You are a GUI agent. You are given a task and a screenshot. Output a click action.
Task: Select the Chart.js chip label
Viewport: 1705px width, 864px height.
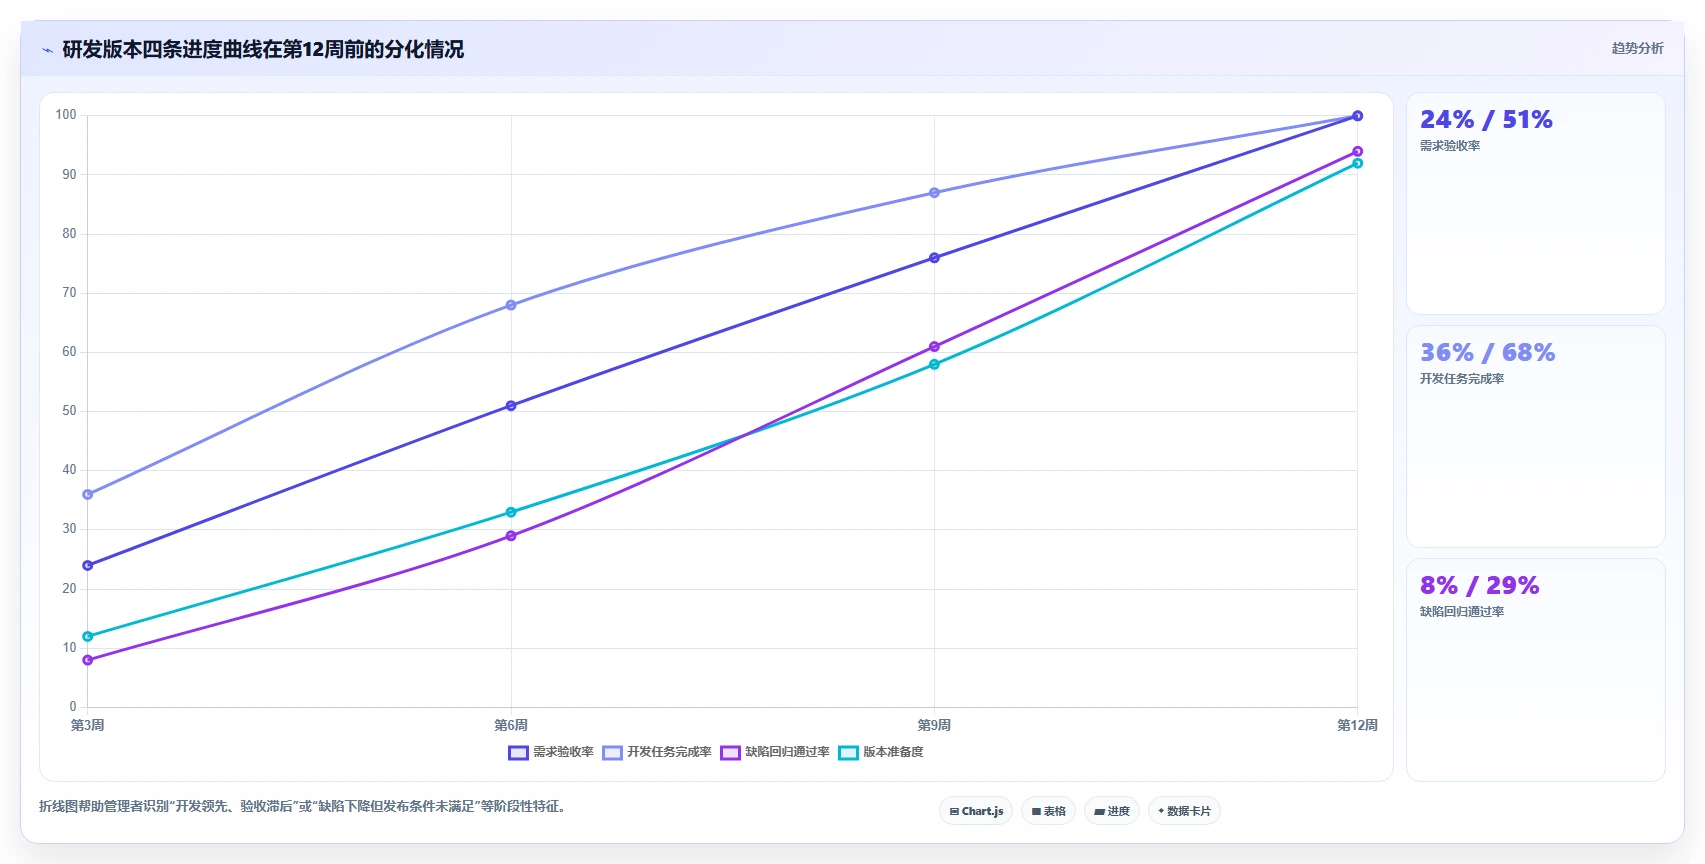point(982,811)
